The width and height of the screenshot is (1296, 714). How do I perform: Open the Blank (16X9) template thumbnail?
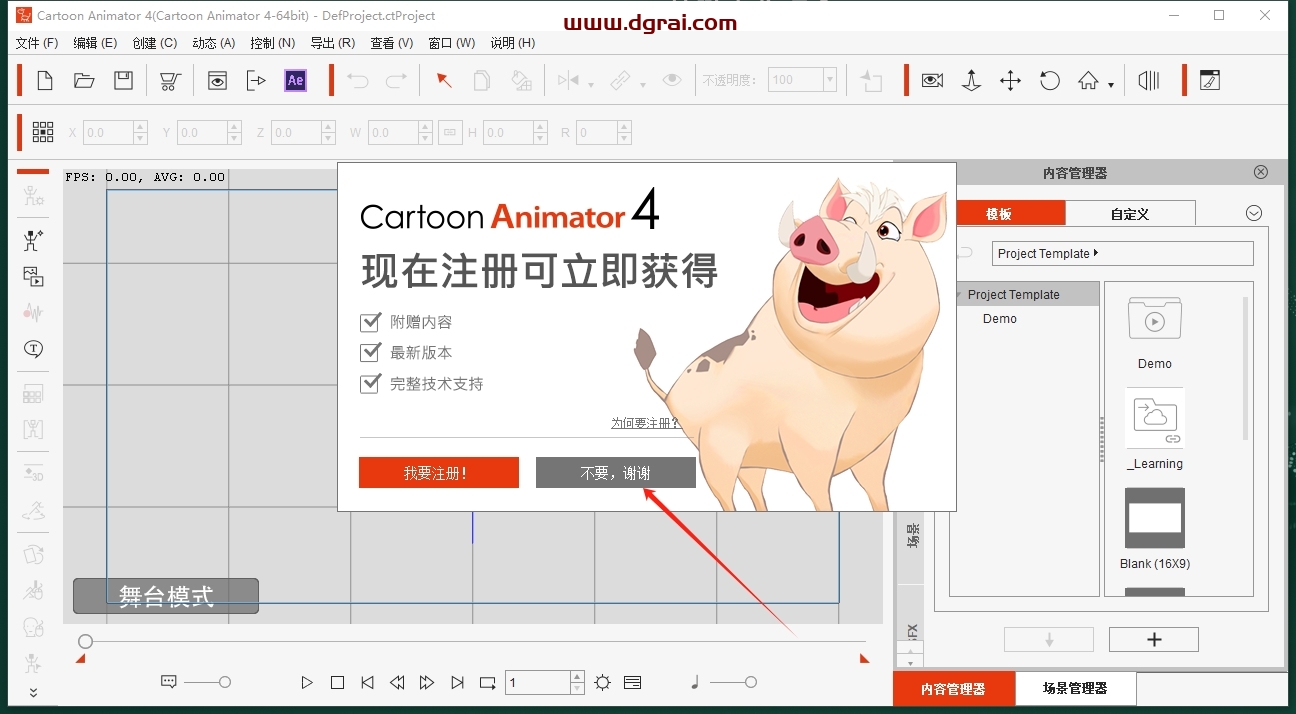[x=1154, y=518]
